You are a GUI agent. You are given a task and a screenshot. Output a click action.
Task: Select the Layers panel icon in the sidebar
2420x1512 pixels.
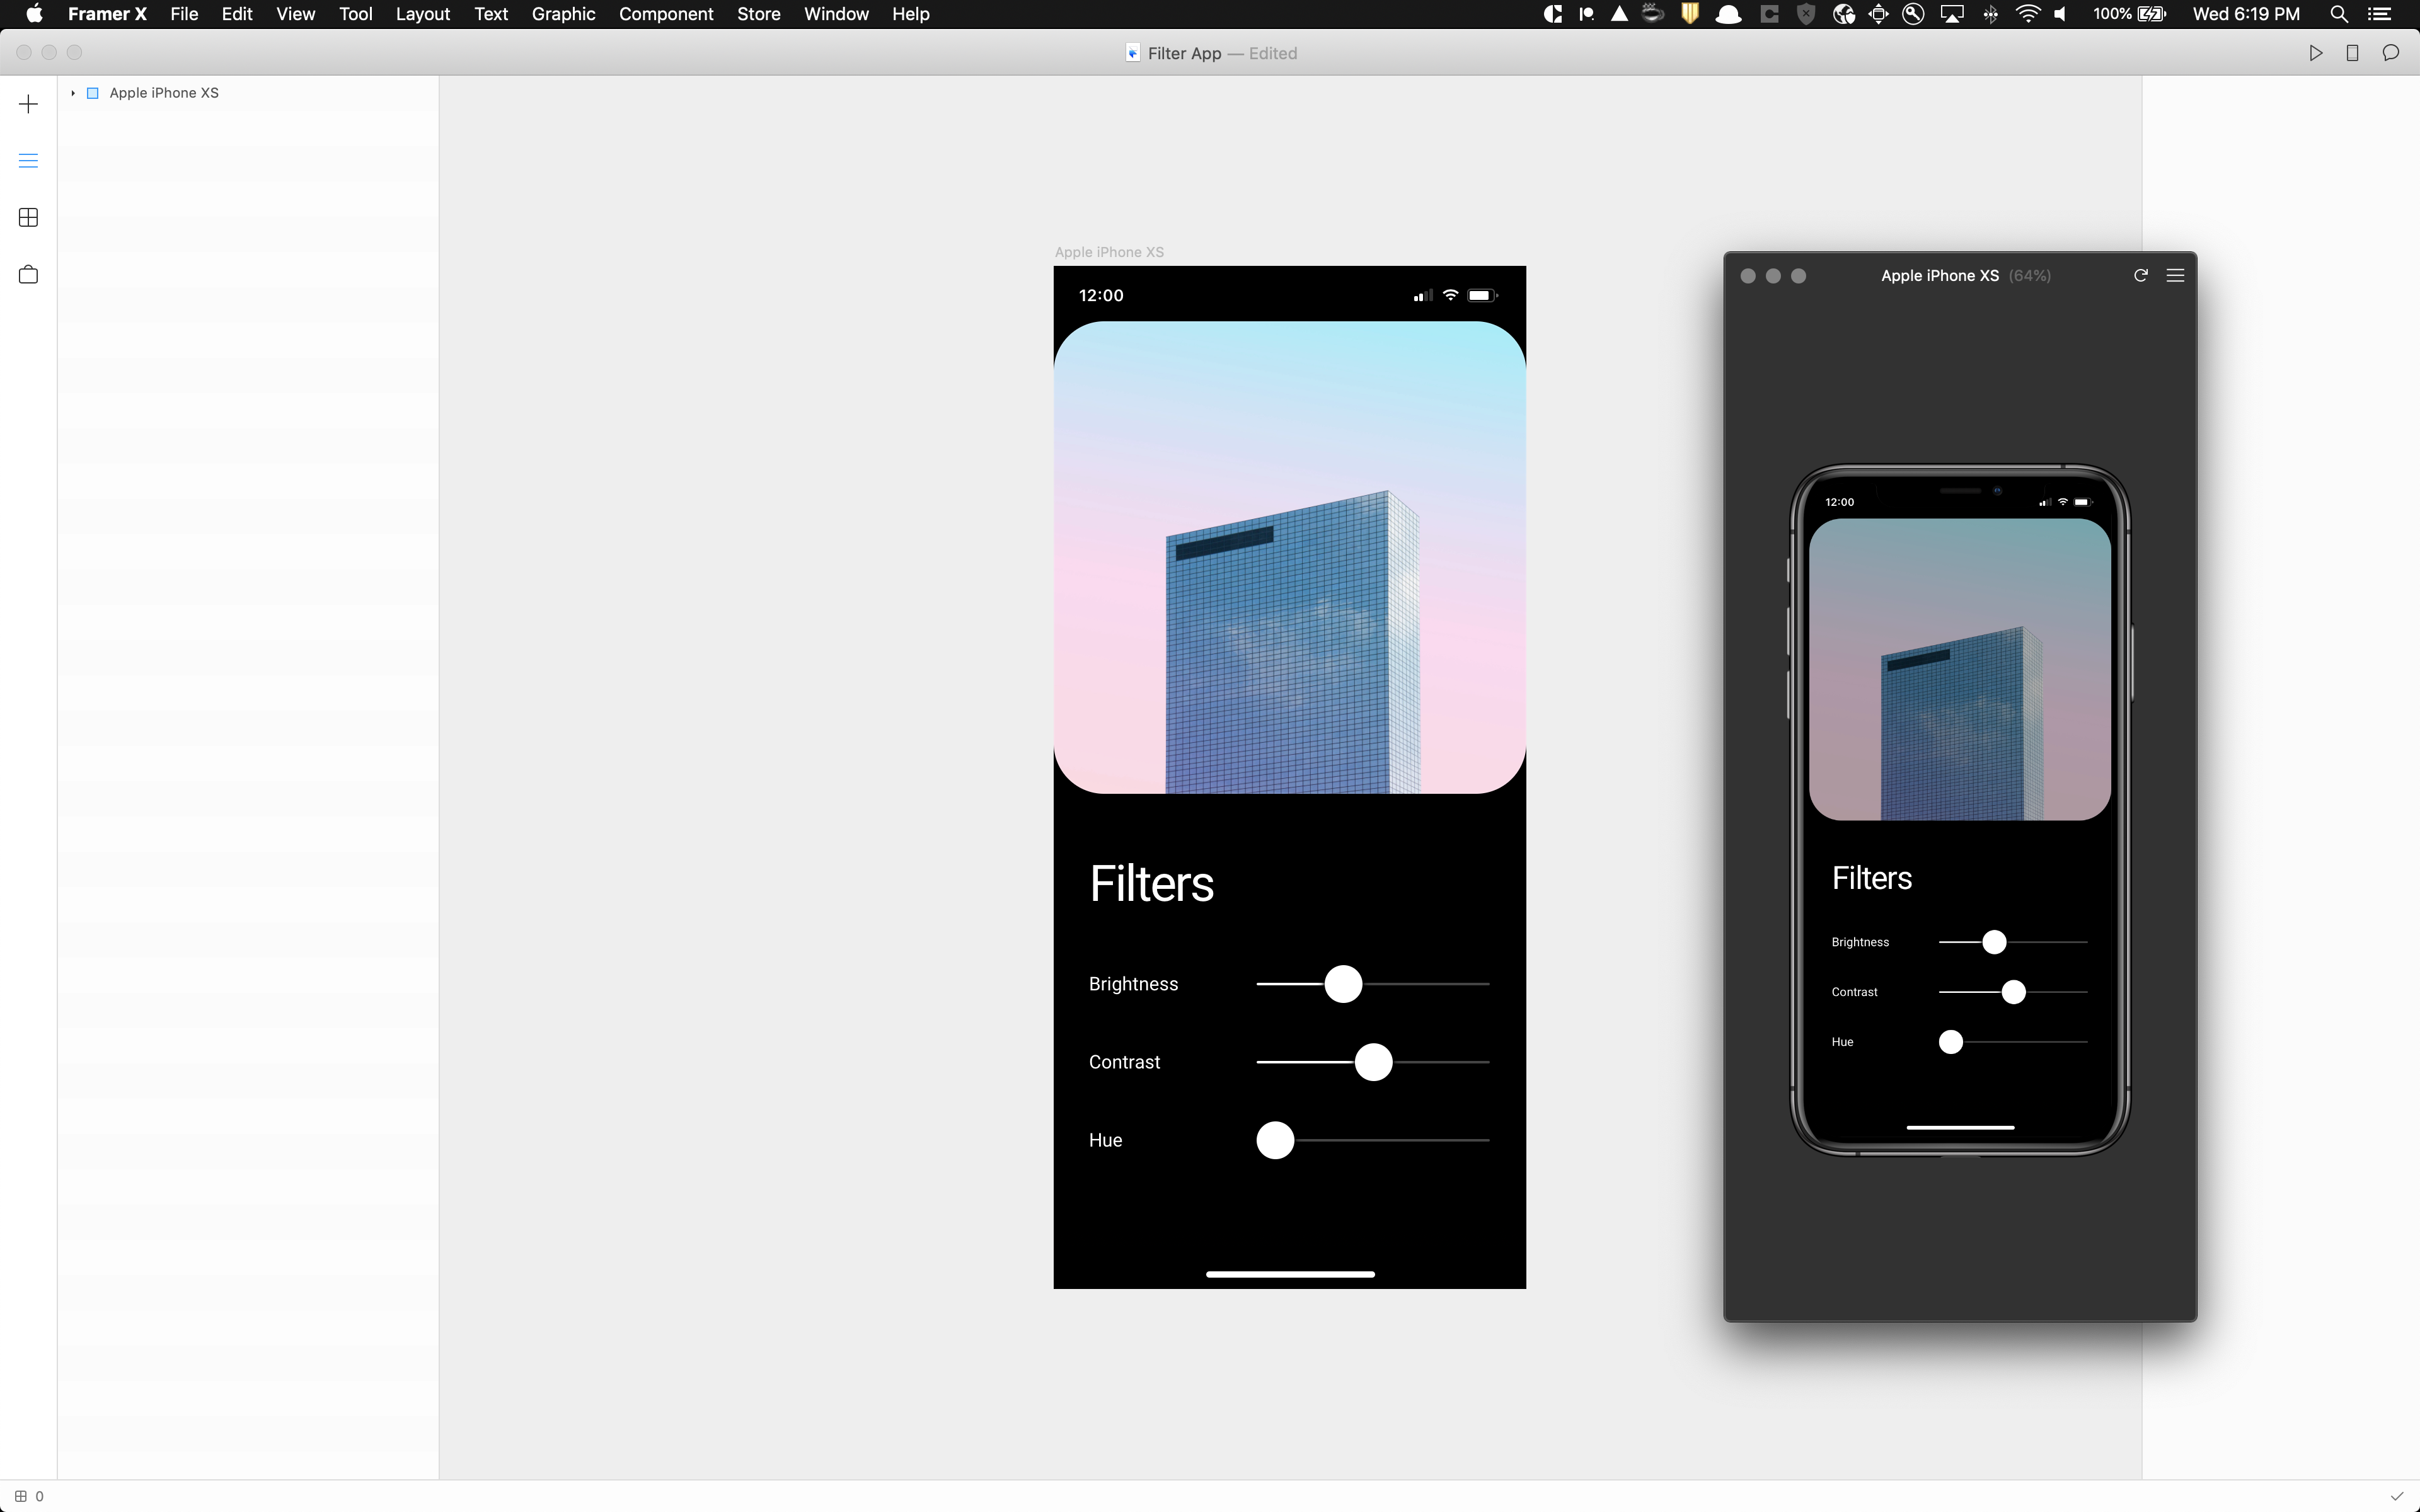pos(28,160)
